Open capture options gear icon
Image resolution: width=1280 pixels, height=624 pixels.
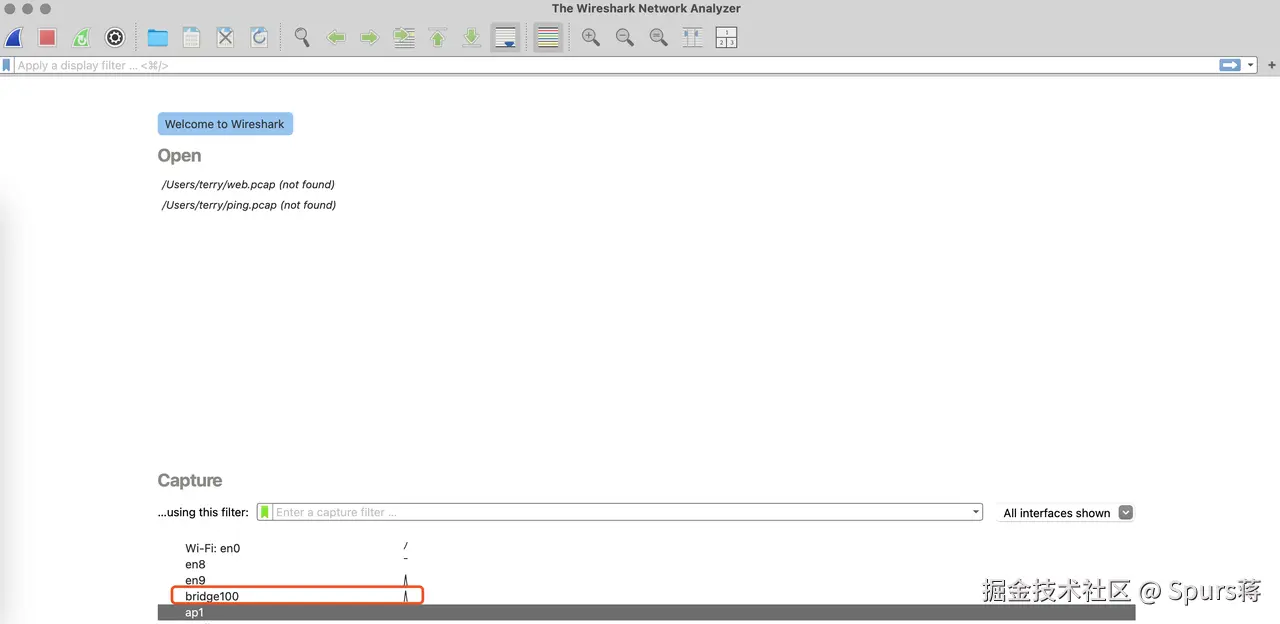(115, 38)
